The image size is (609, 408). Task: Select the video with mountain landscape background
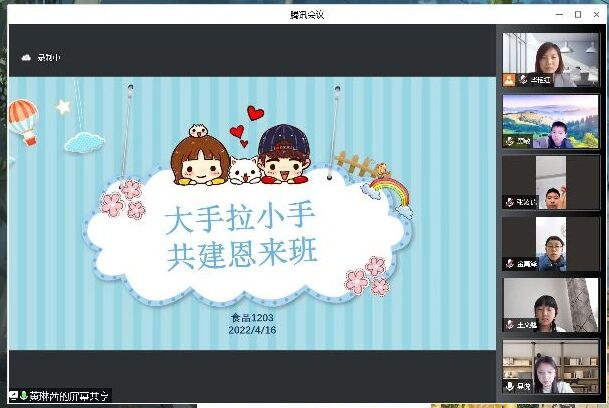[551, 120]
